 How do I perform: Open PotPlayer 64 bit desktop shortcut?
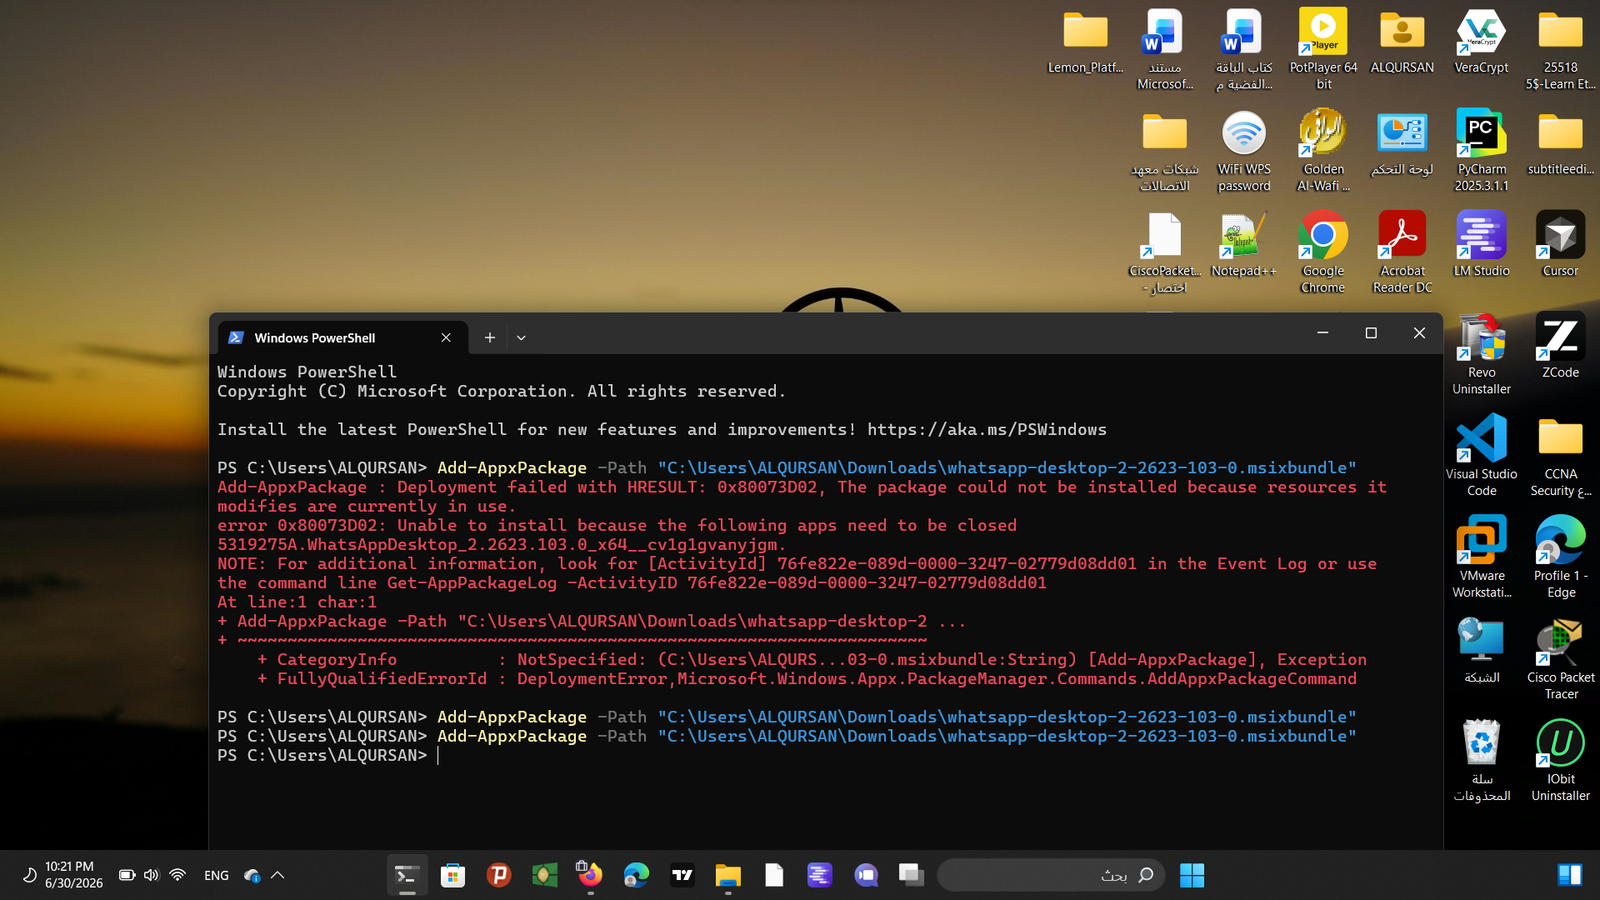click(1323, 49)
